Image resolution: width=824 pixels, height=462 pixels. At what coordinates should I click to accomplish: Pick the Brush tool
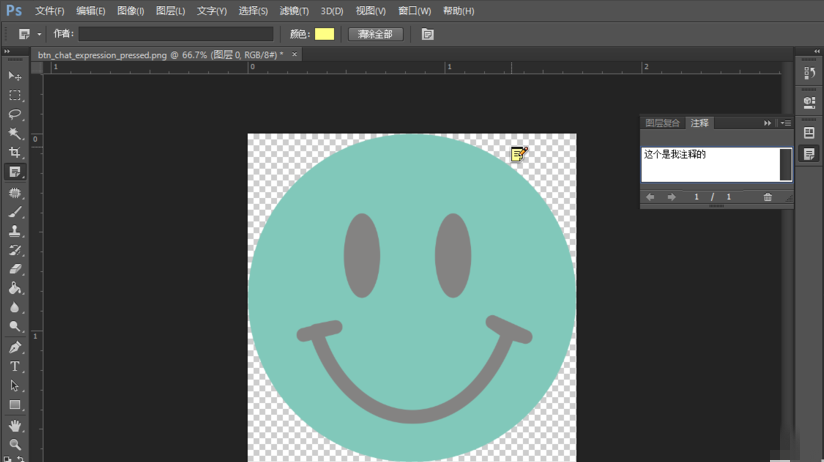click(x=15, y=212)
